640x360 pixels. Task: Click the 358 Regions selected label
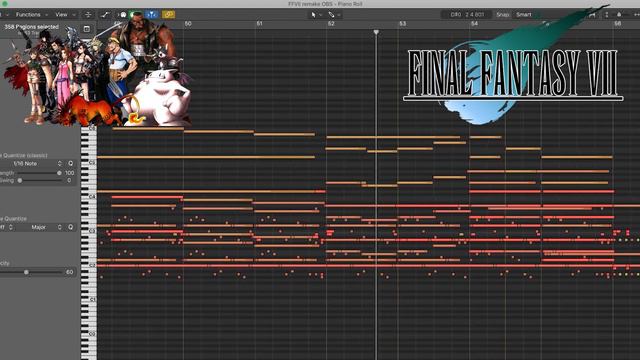(31, 27)
